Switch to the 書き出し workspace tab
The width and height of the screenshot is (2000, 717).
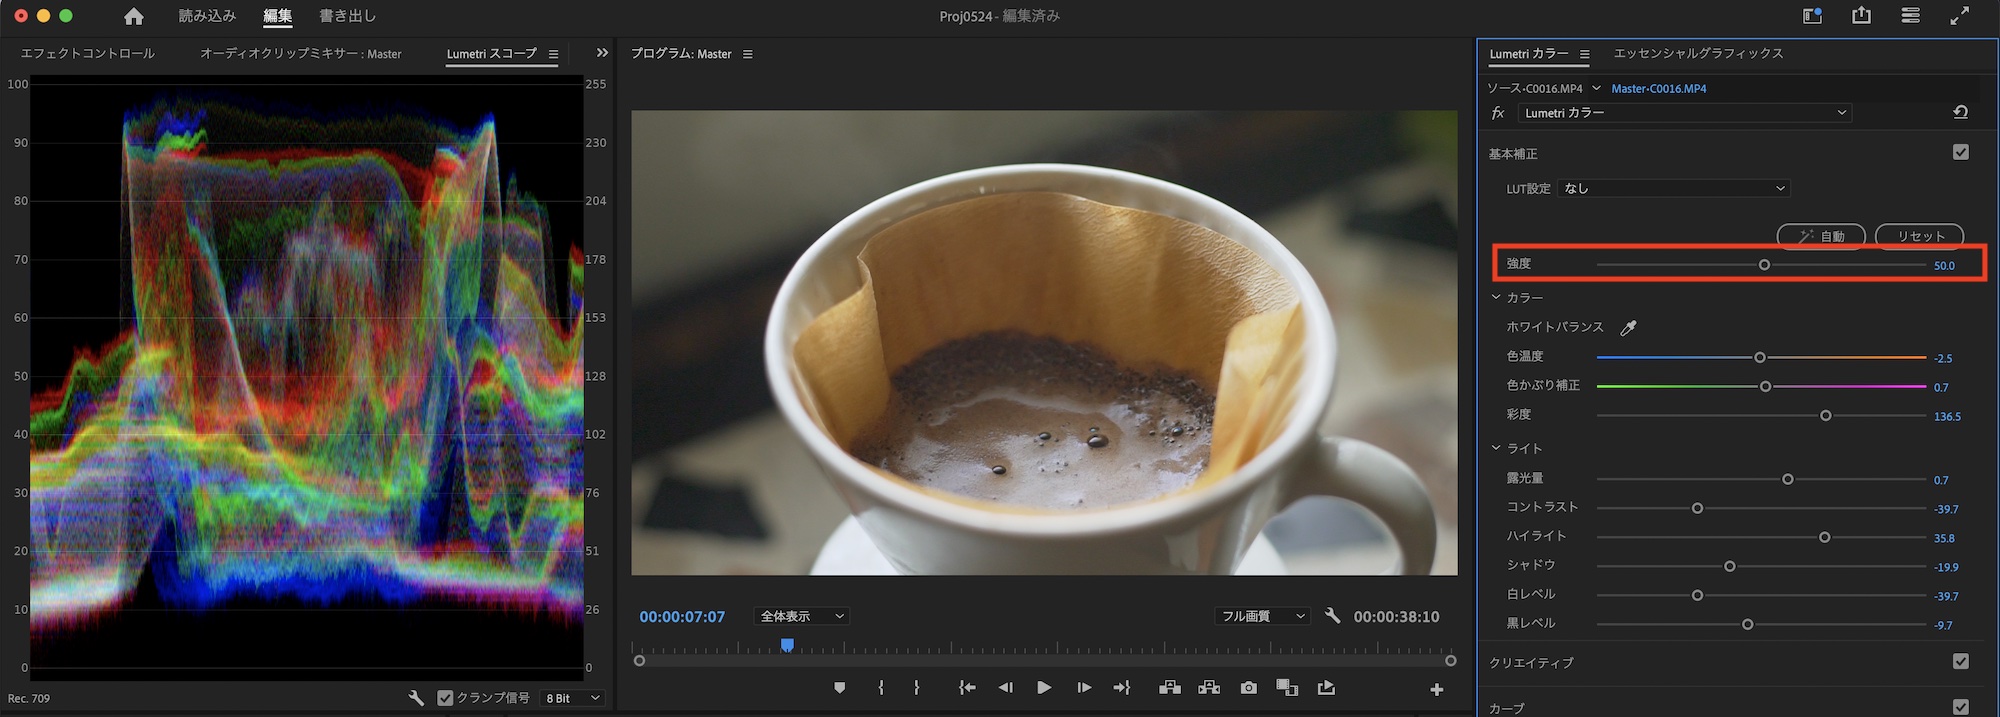(347, 16)
